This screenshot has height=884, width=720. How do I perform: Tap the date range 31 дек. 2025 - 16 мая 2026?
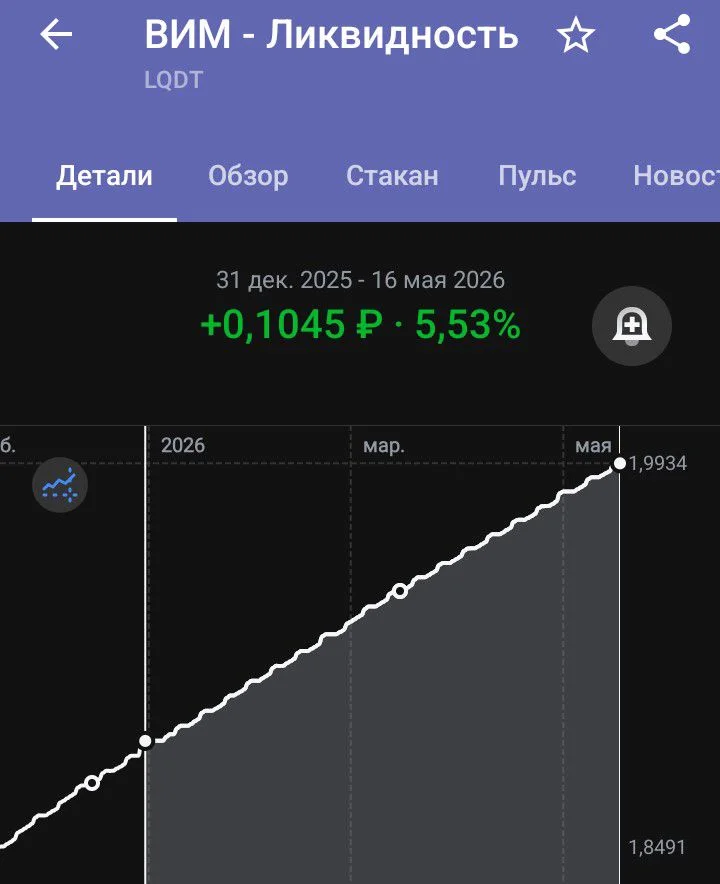pyautogui.click(x=360, y=280)
